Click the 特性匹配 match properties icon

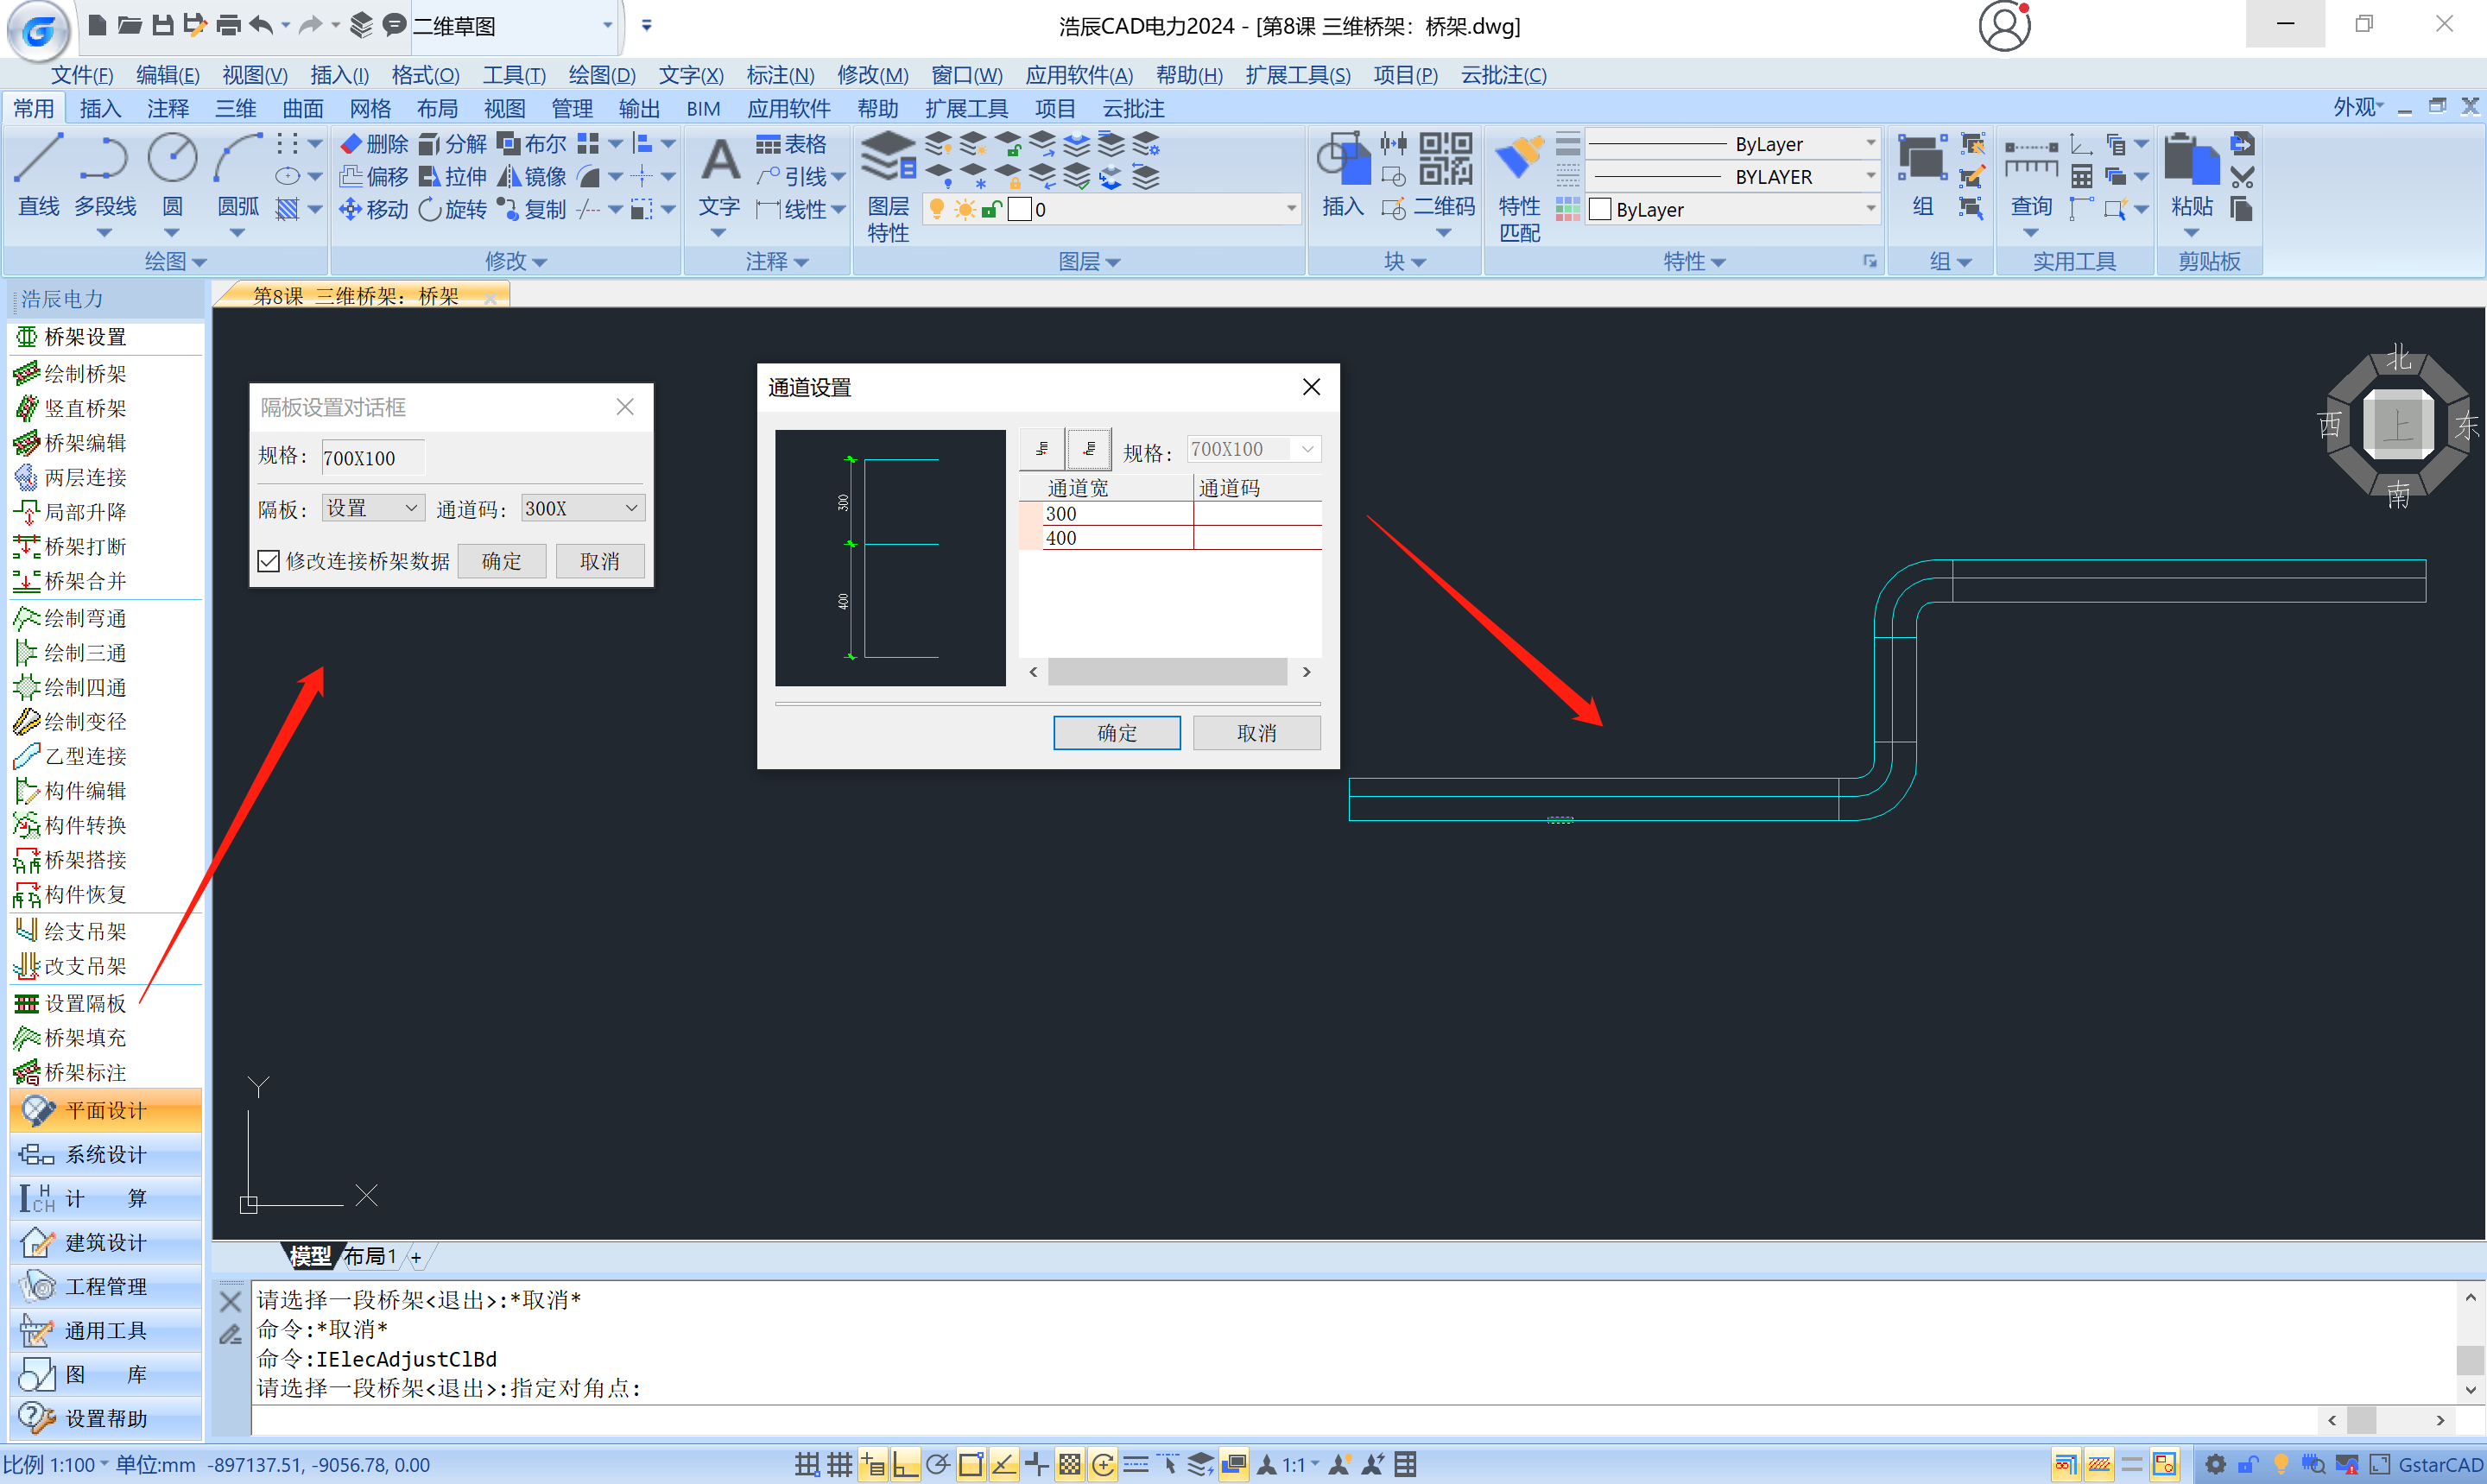point(1518,160)
